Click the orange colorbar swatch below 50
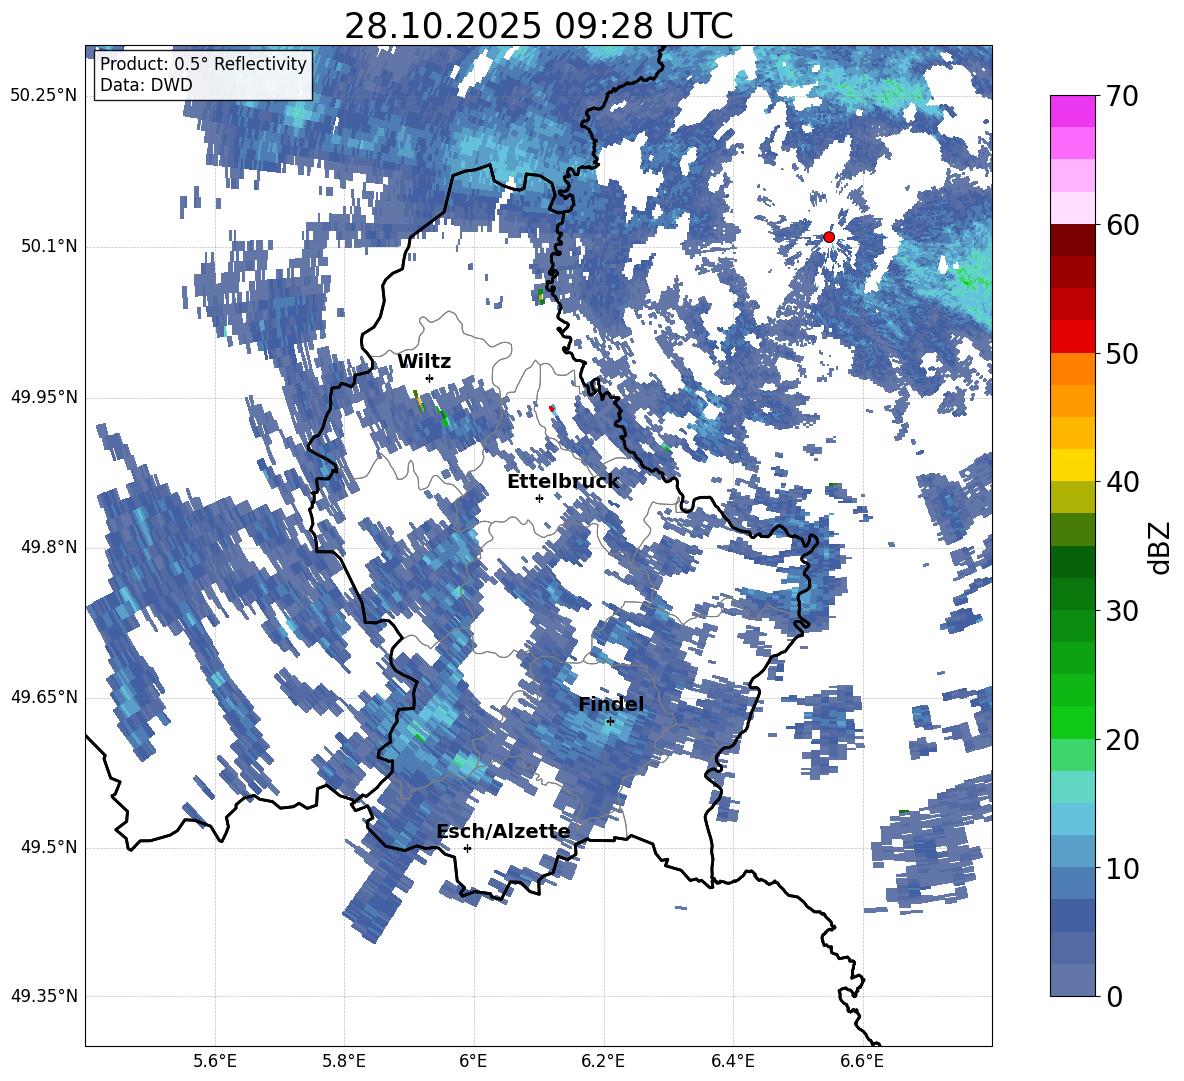1184x1081 pixels. point(1072,369)
